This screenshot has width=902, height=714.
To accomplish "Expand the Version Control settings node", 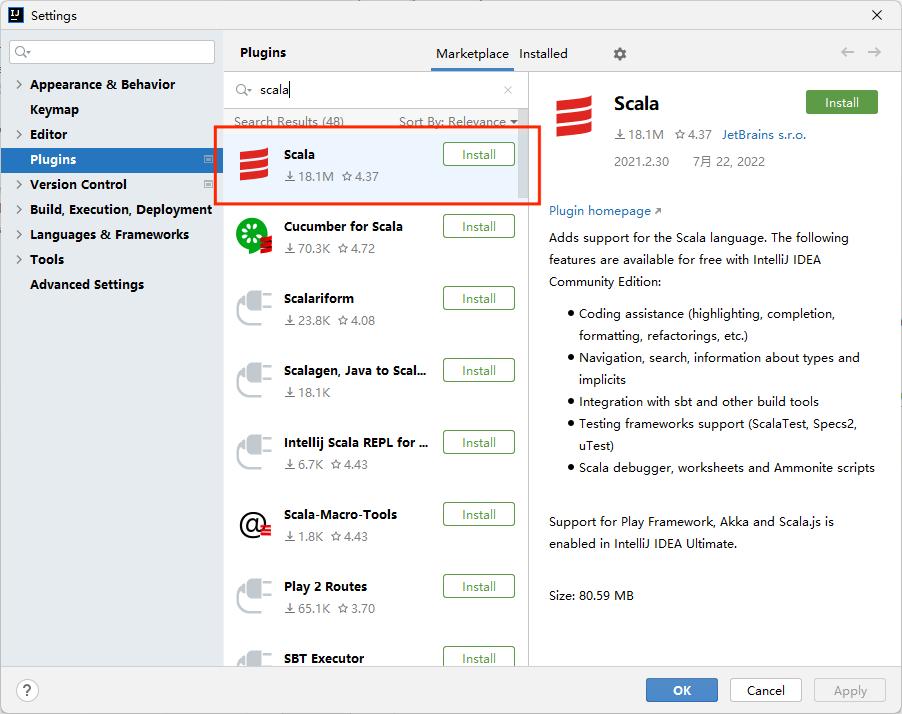I will tap(19, 184).
